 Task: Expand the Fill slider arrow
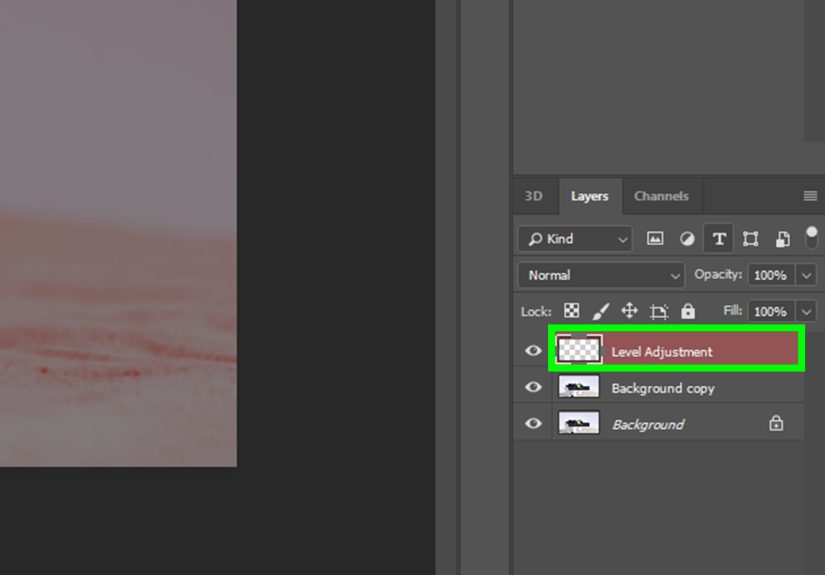(806, 311)
